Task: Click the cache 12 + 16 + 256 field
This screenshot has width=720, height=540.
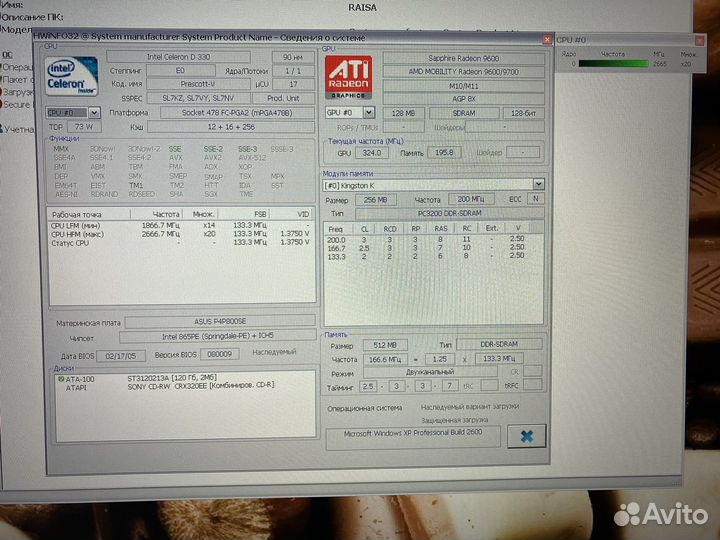Action: coord(231,127)
